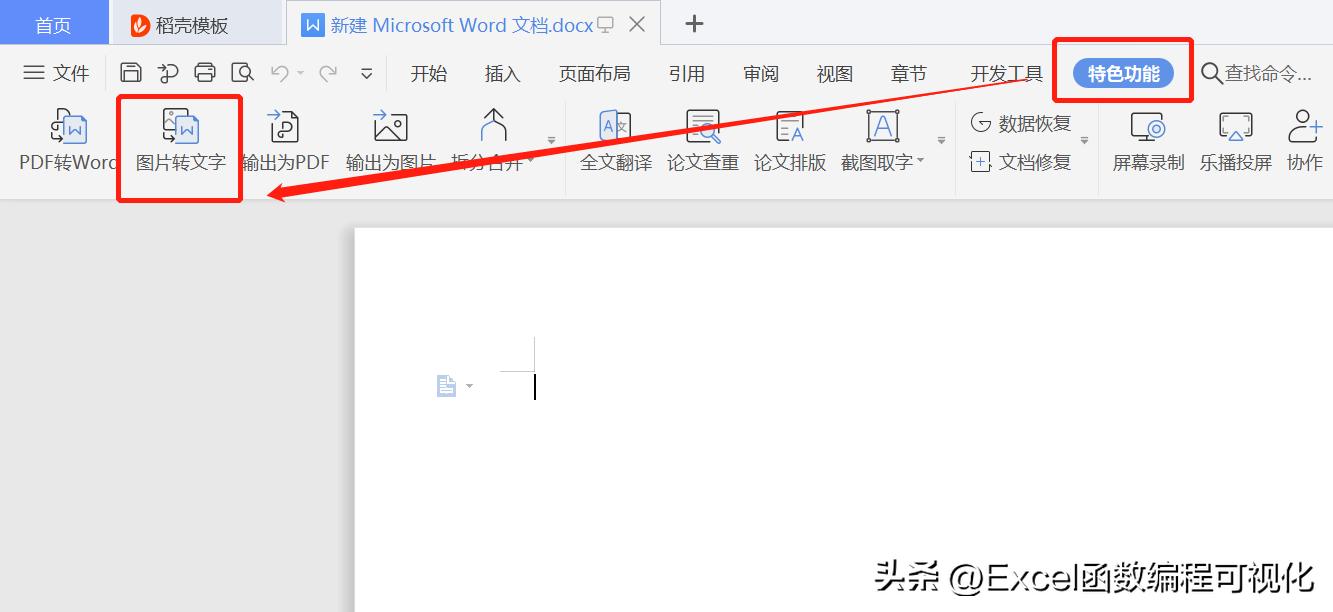Open the 特色功能 ribbon tab
Screen dimensions: 1333x612
coord(1122,71)
